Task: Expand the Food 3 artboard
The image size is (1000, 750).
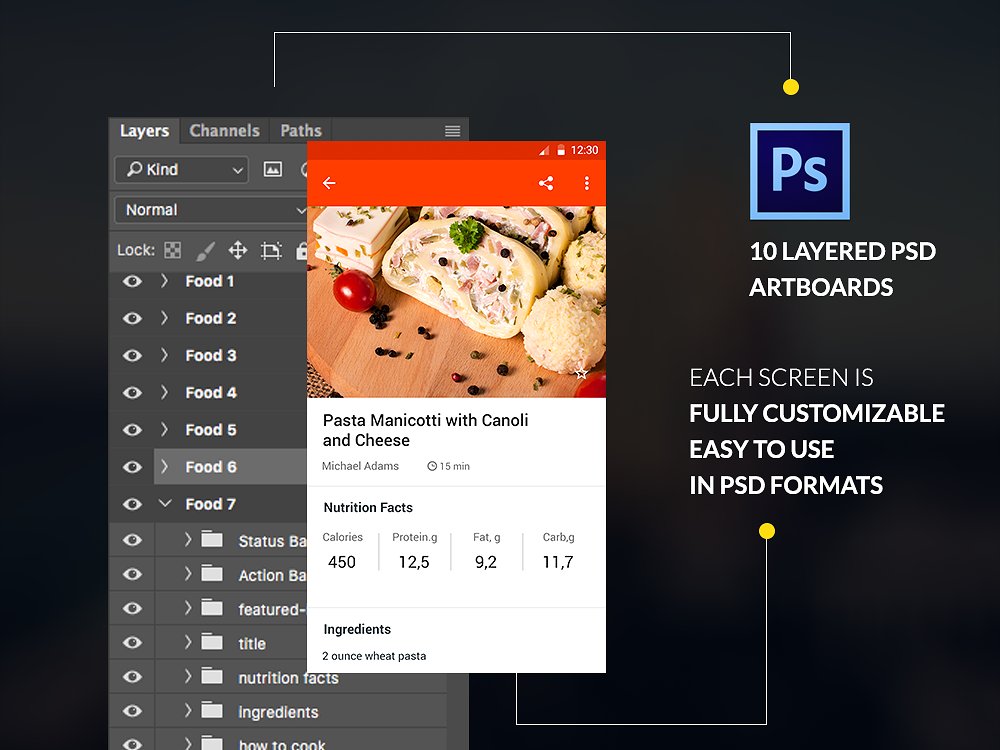Action: coord(165,355)
